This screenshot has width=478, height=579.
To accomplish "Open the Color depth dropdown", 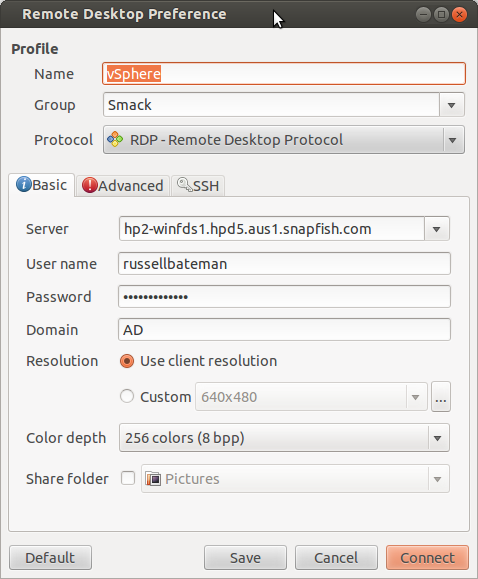I will click(284, 438).
